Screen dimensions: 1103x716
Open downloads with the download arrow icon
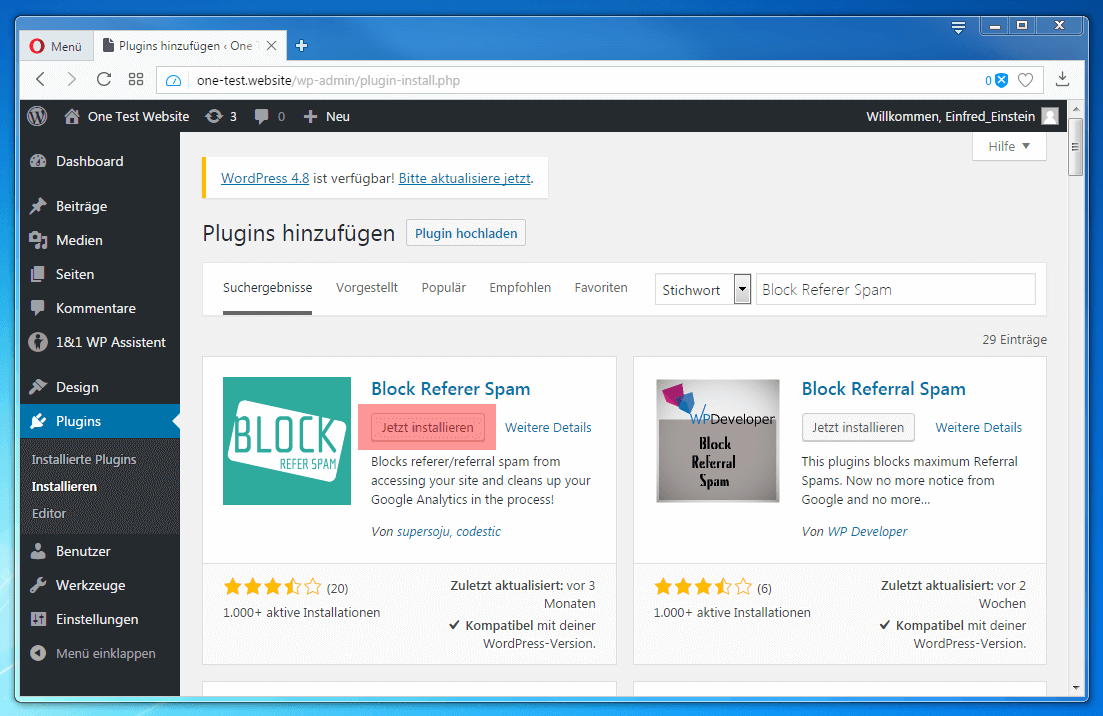pyautogui.click(x=1062, y=79)
